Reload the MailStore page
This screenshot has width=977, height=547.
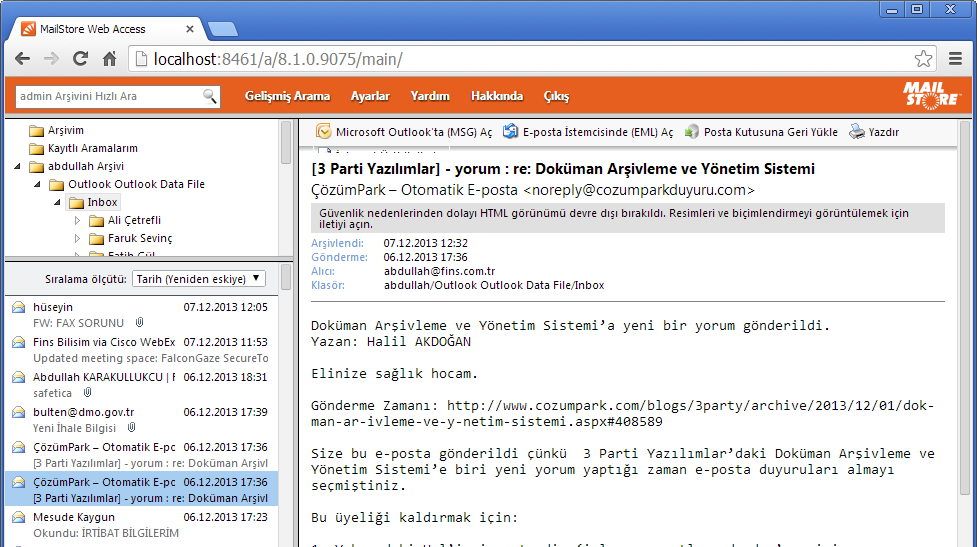[80, 59]
